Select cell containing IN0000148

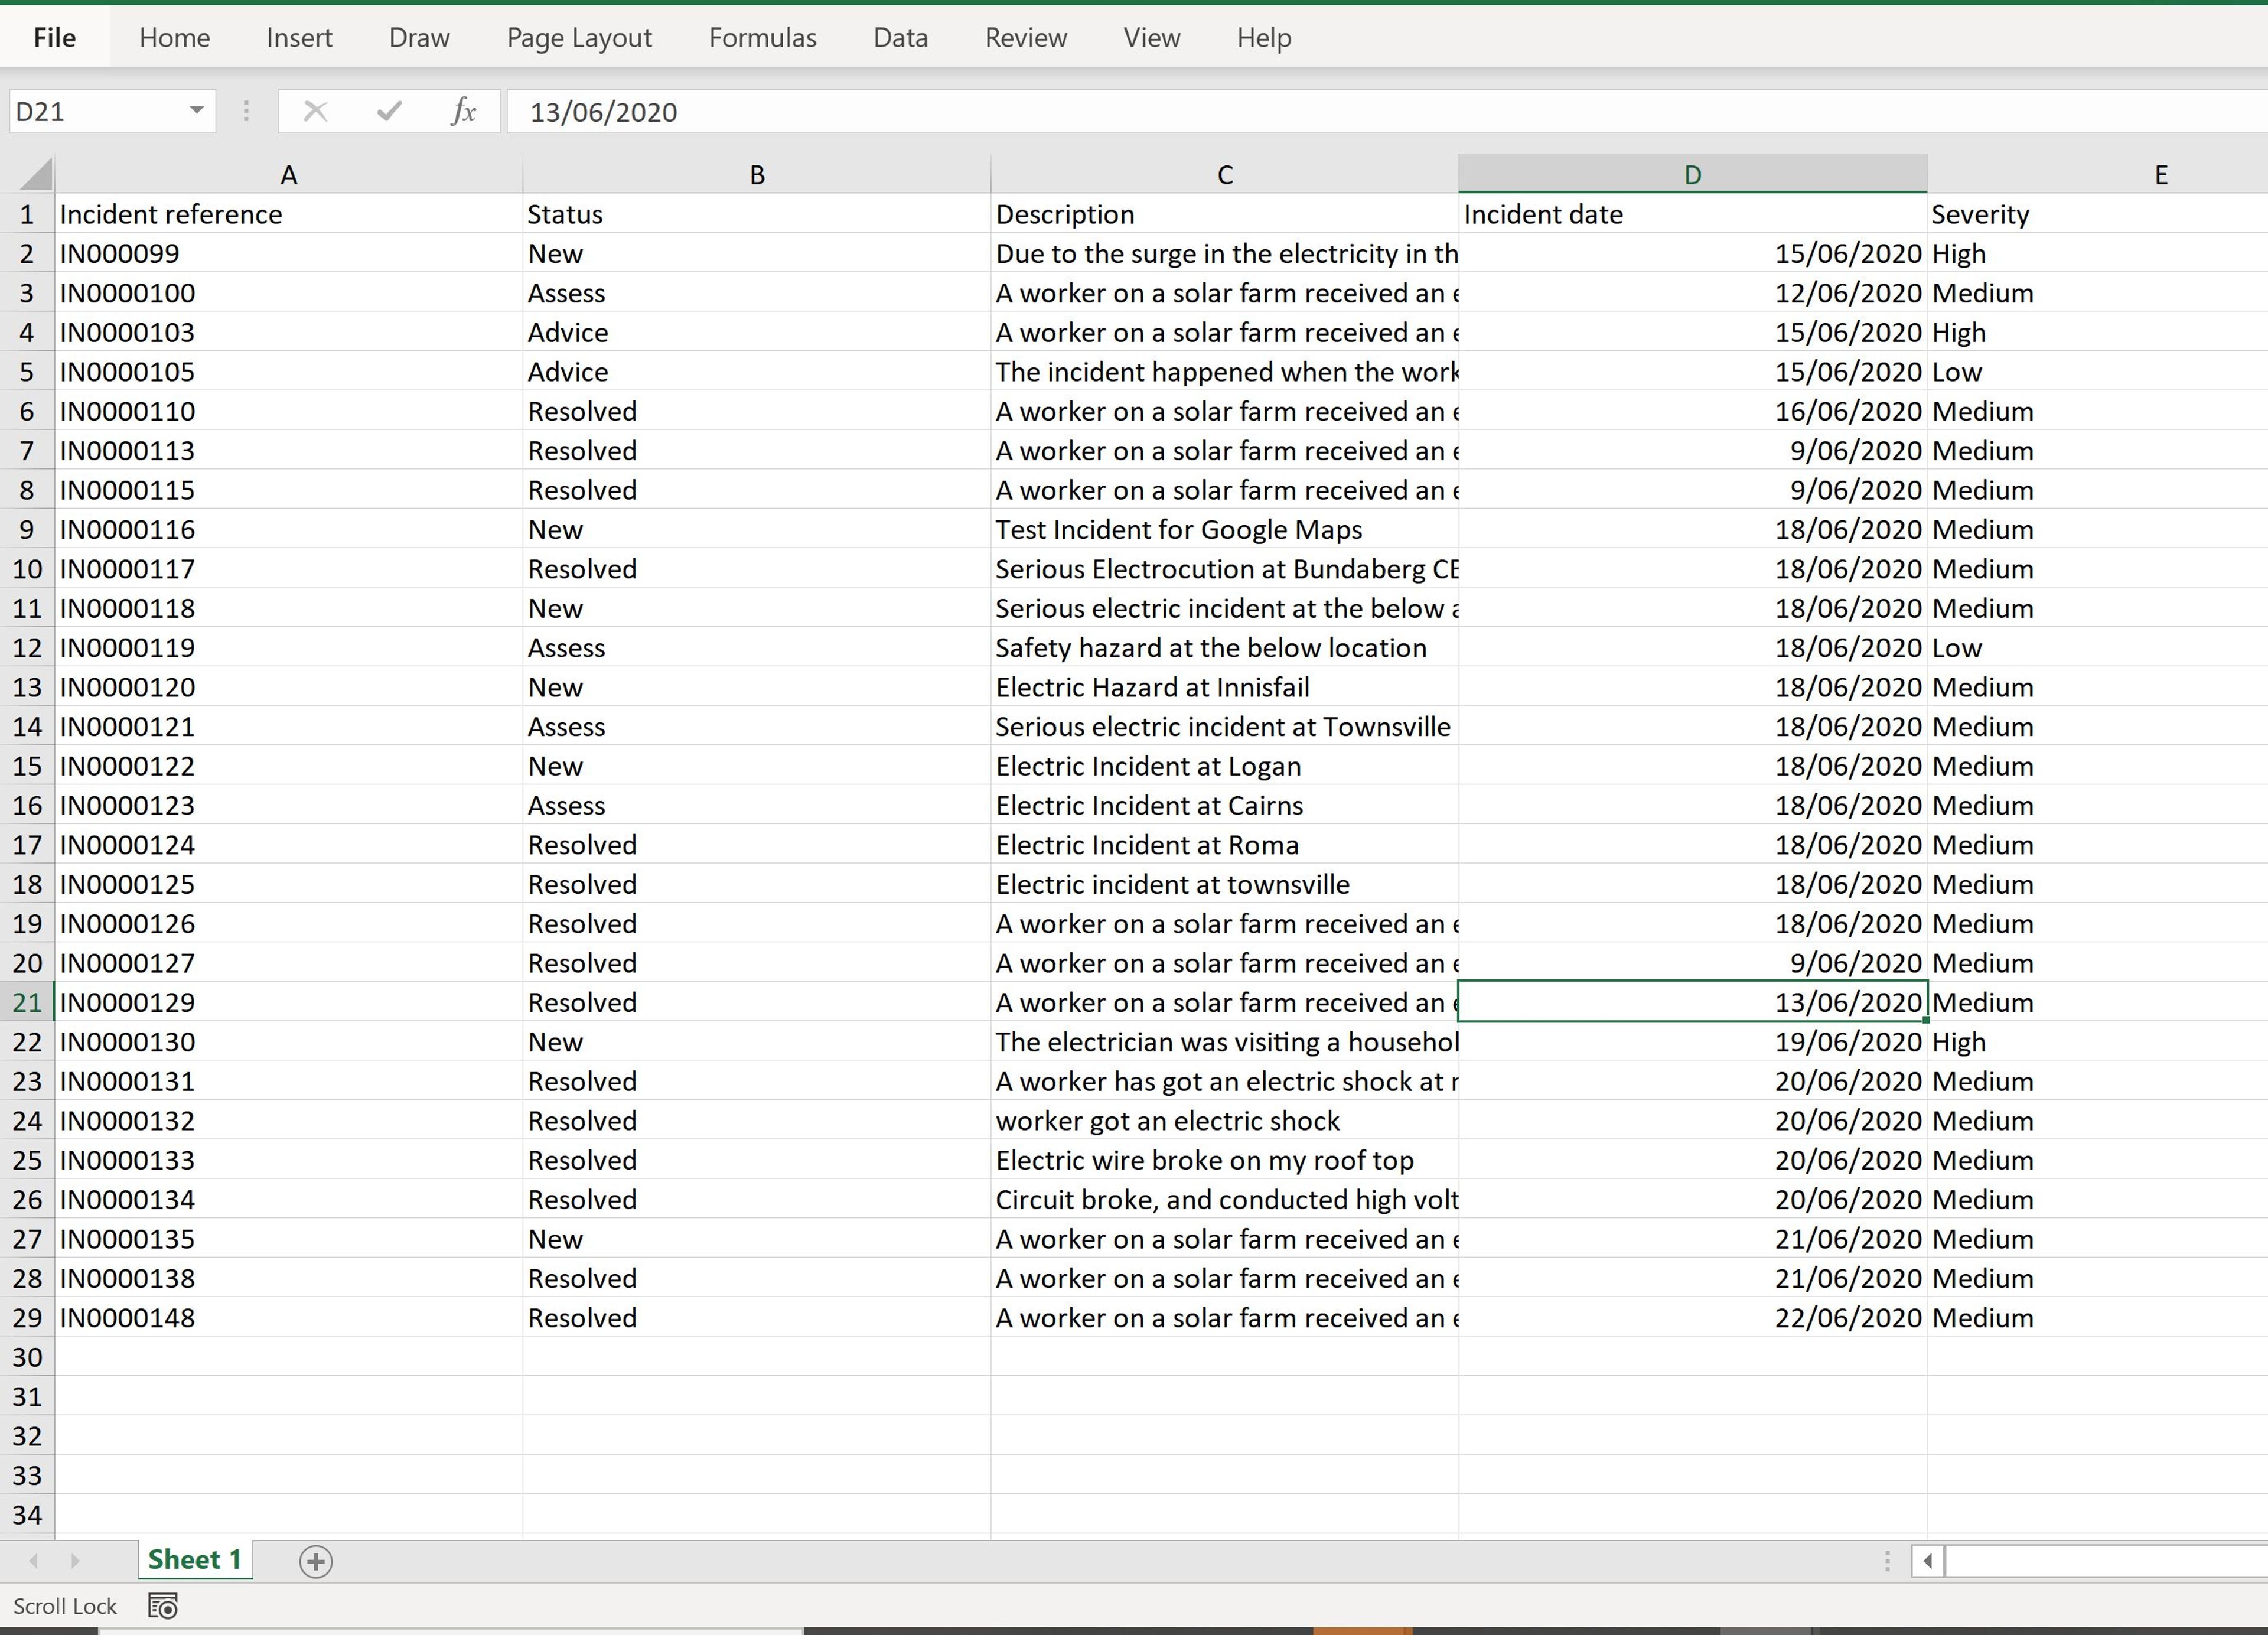point(288,1318)
